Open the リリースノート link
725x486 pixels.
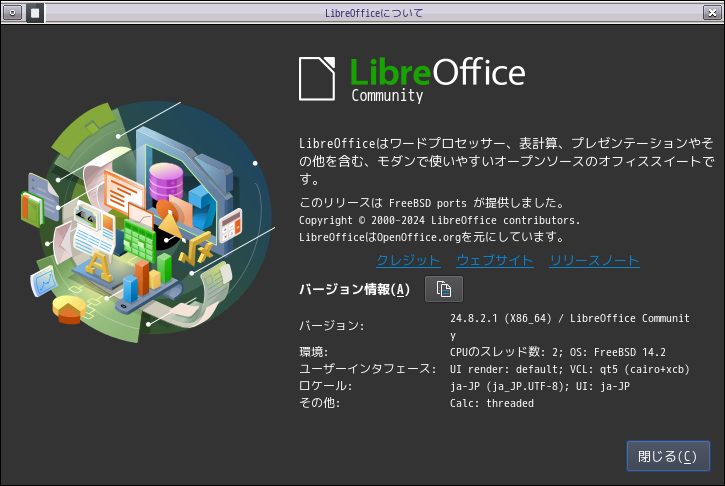[x=594, y=260]
